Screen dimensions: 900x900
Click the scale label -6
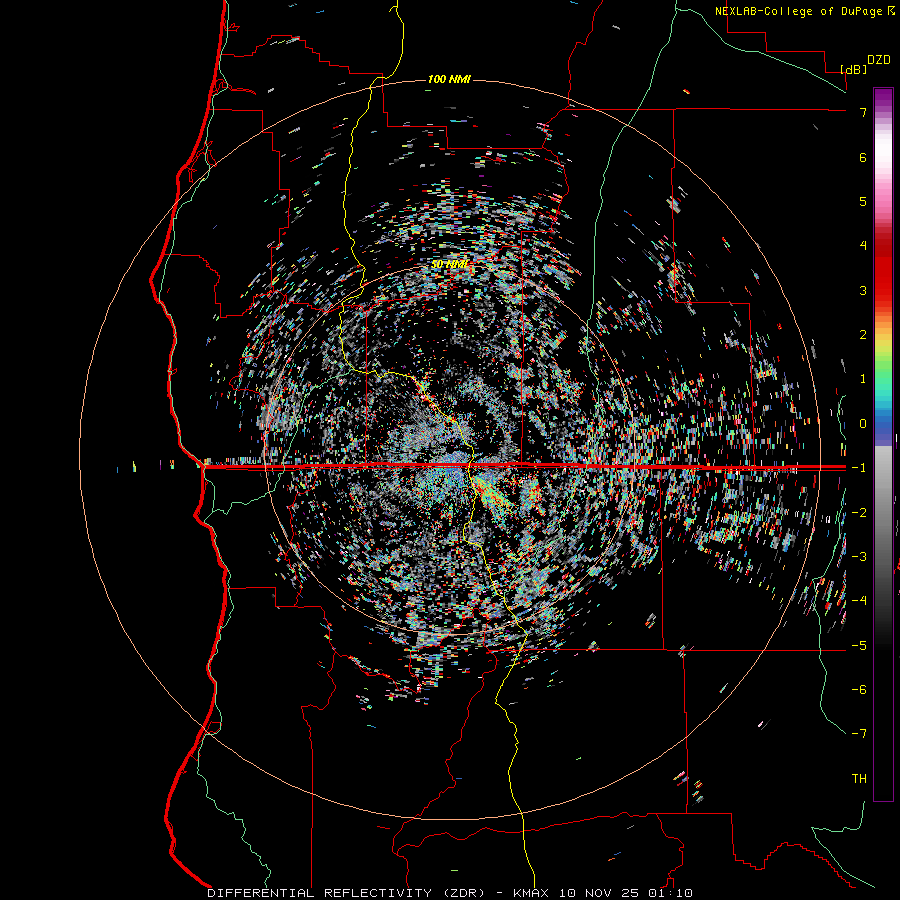tap(859, 690)
